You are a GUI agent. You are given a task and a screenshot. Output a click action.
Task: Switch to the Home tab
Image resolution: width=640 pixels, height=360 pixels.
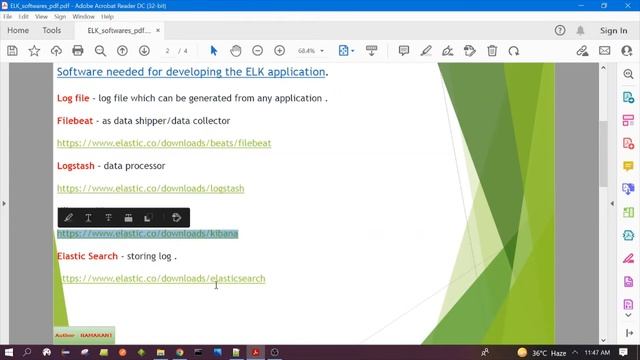[18, 31]
